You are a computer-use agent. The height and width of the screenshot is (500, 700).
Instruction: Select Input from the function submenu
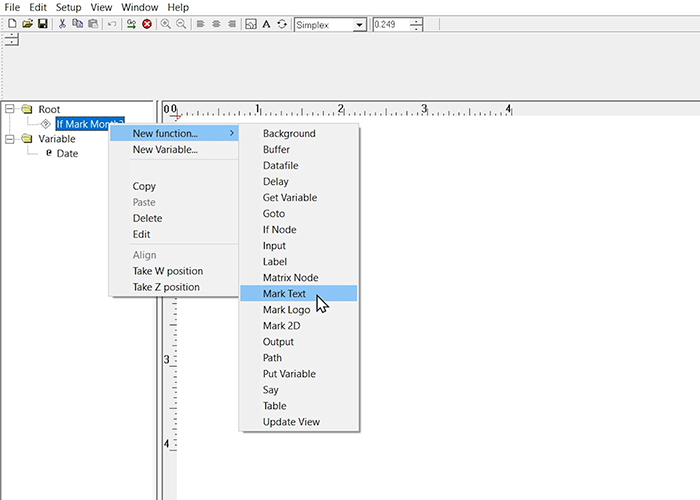299,246
